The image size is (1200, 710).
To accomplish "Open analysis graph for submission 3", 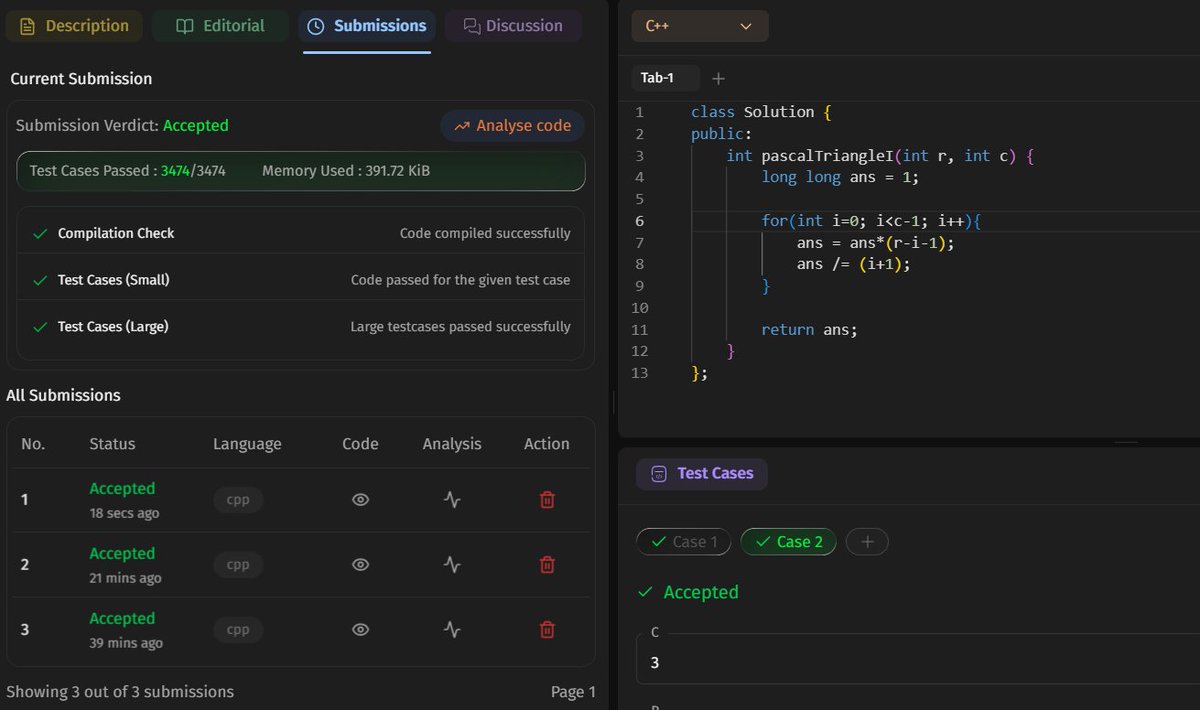I will (x=452, y=630).
